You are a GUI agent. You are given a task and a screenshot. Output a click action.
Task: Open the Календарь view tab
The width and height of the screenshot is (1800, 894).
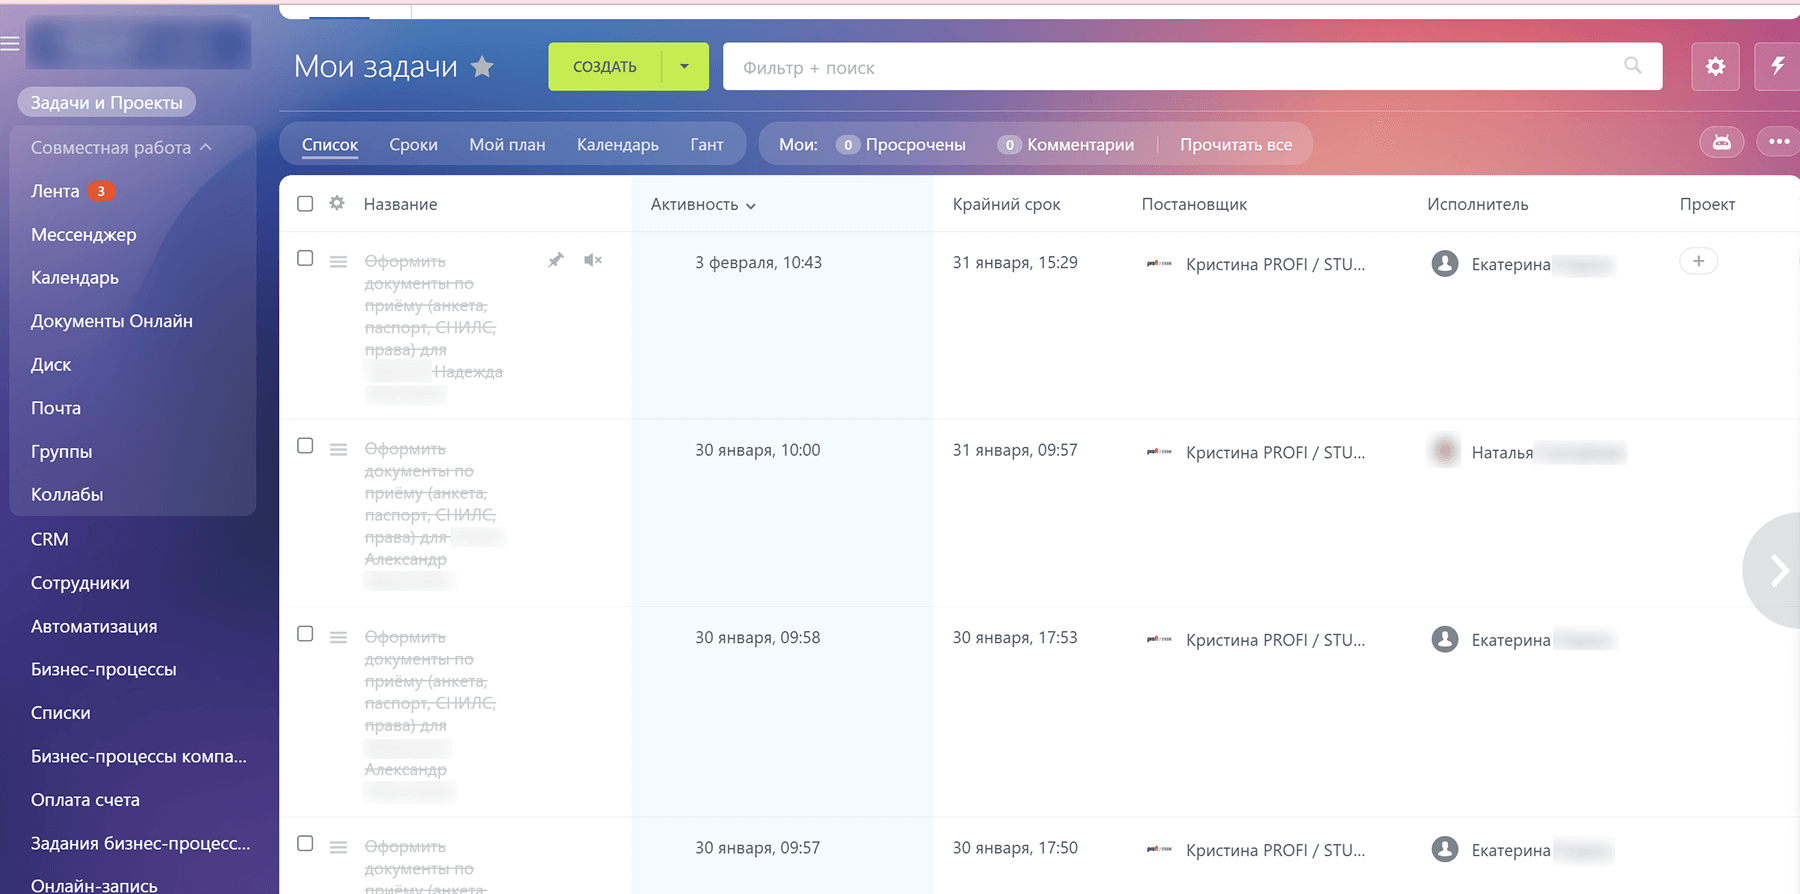pos(617,145)
